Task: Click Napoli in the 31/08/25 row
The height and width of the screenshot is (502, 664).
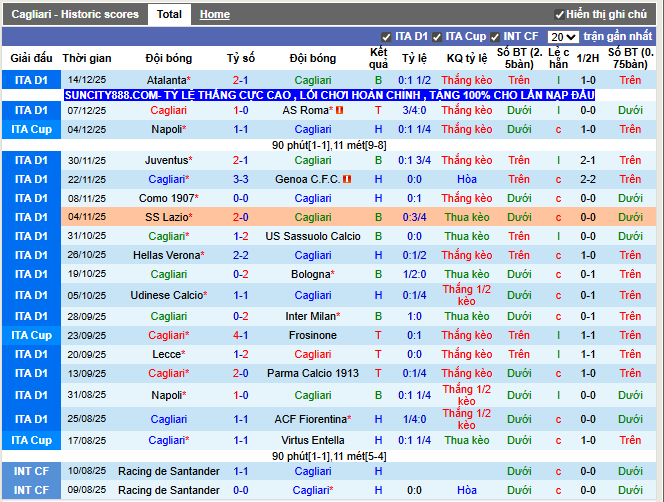Action: click(x=169, y=395)
